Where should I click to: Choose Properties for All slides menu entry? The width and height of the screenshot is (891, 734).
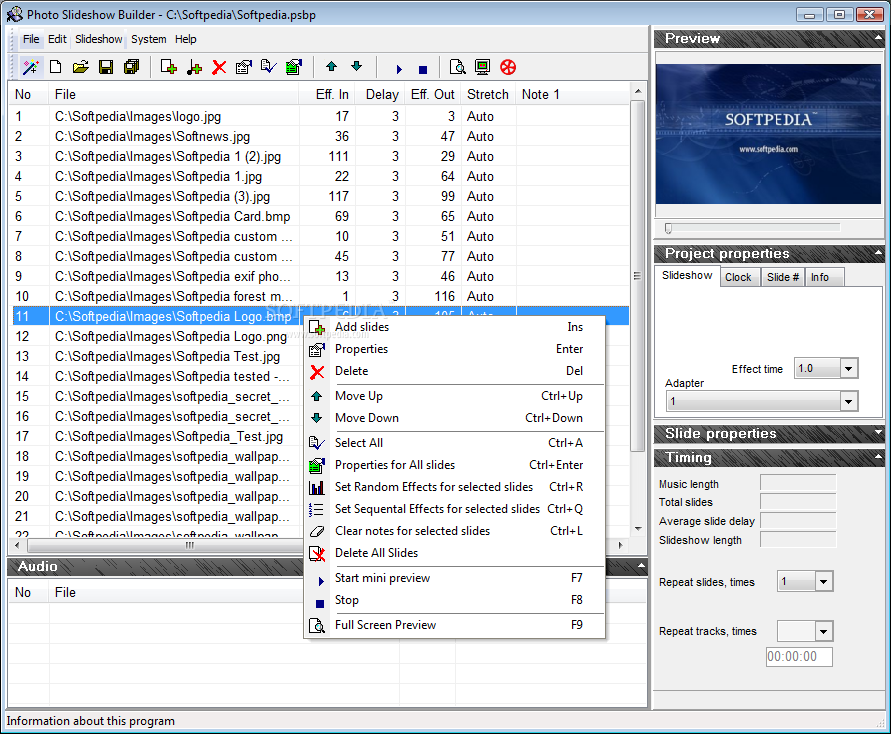pyautogui.click(x=454, y=465)
